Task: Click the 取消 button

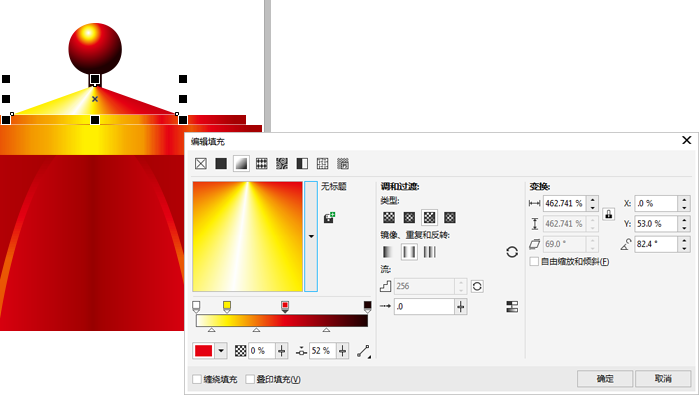Action: 663,379
